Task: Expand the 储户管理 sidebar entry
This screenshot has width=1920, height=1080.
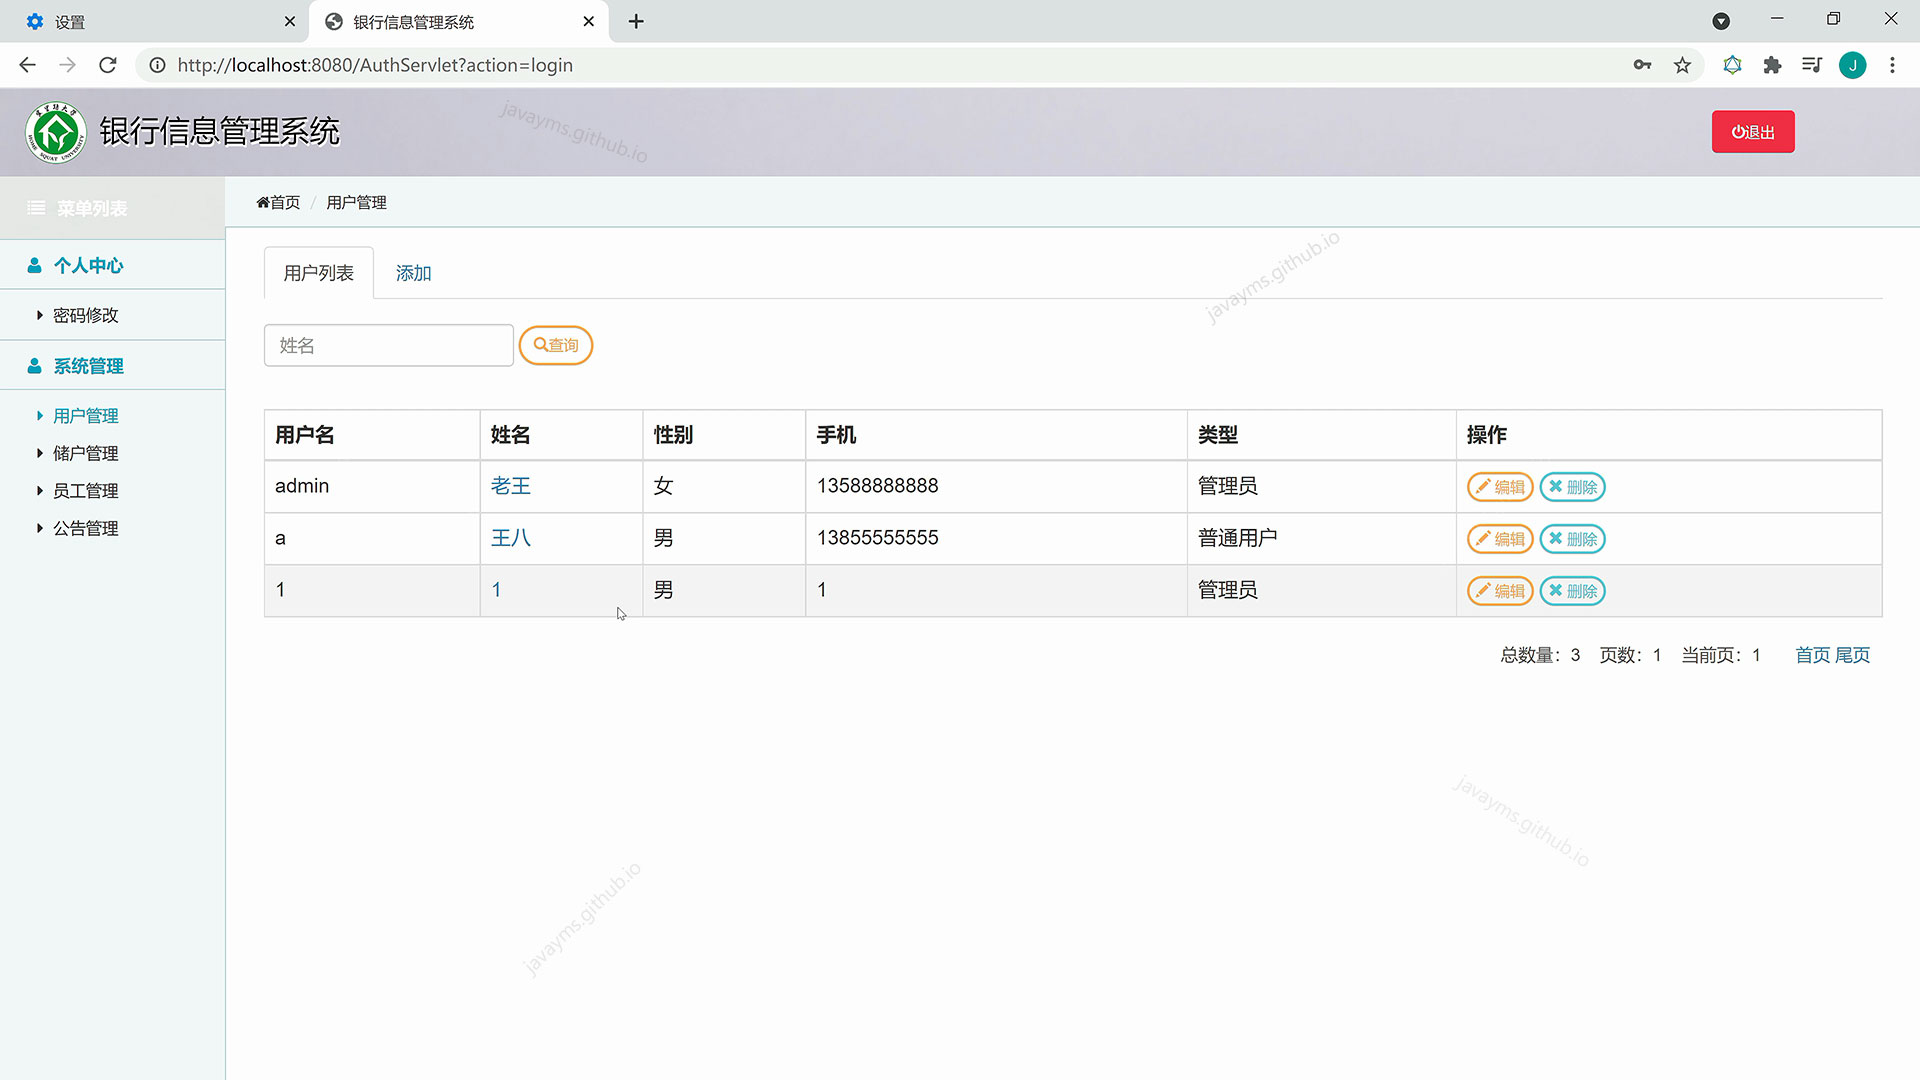Action: (x=84, y=452)
